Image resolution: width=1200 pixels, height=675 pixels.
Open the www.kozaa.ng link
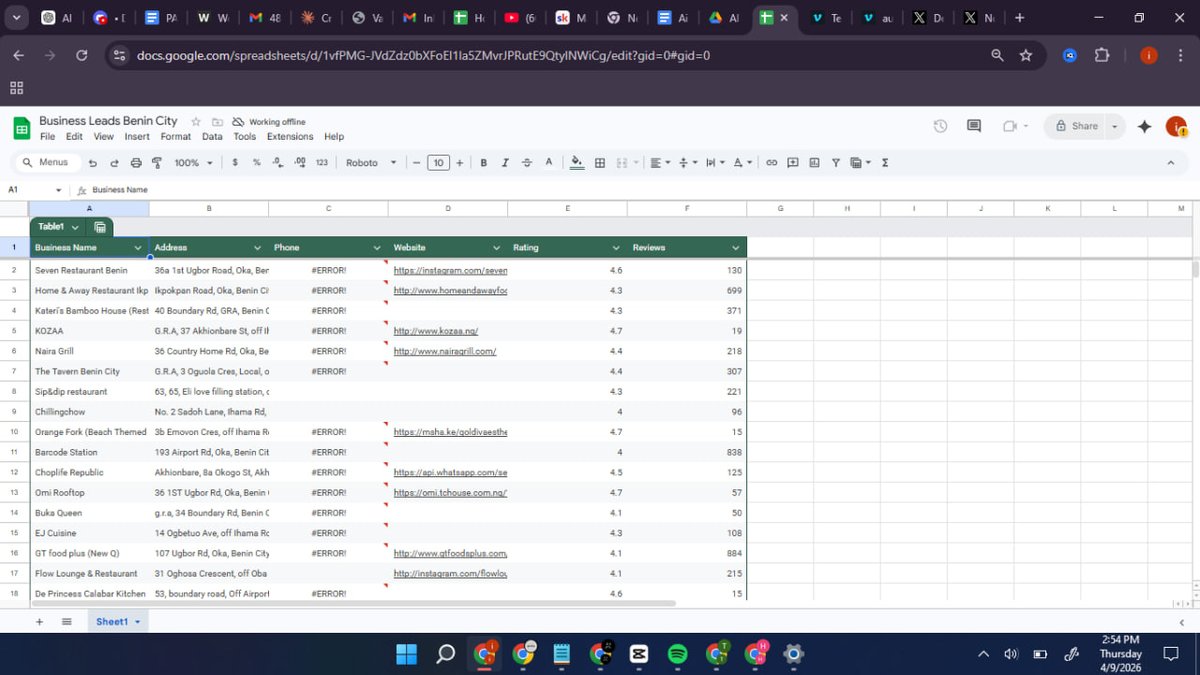[x=436, y=331]
